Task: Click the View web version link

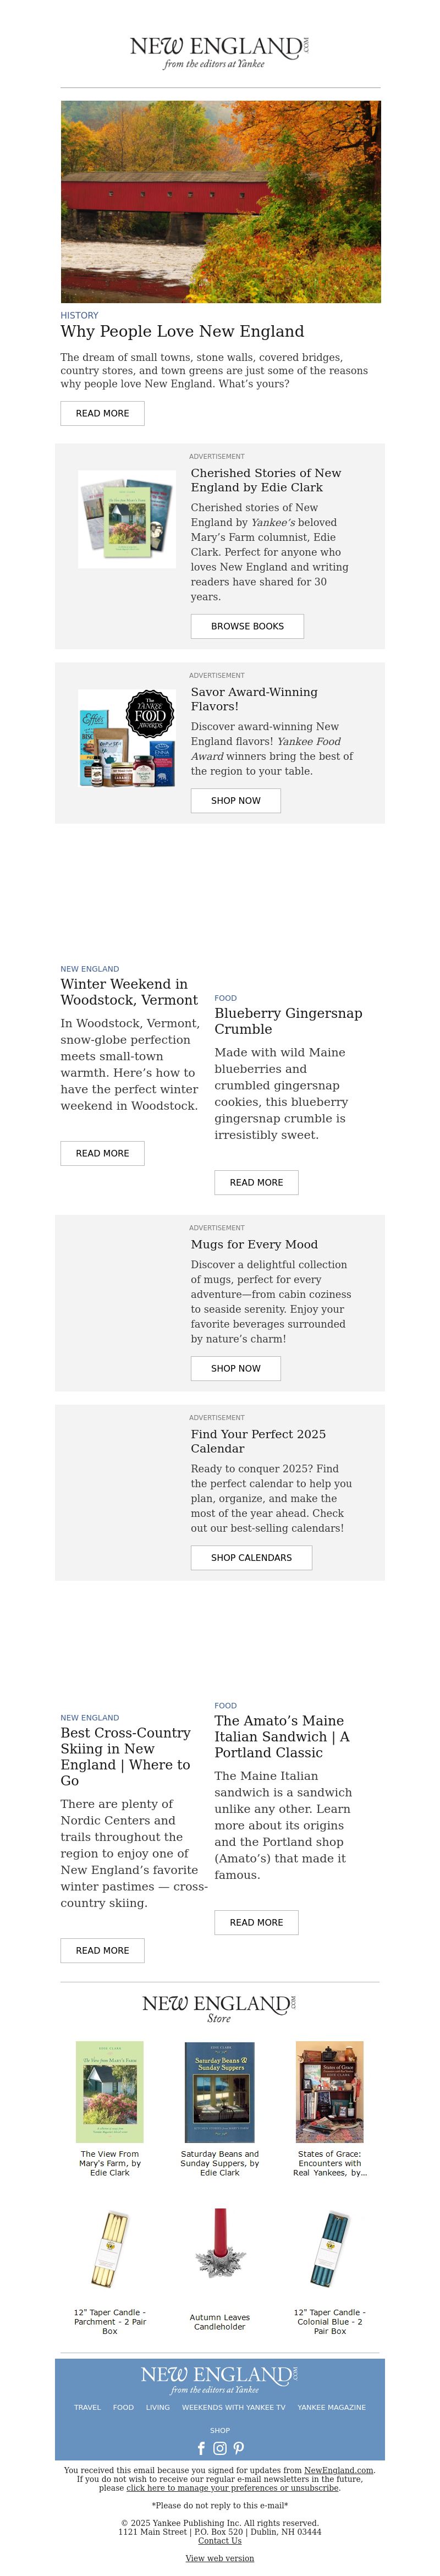Action: point(220,2558)
